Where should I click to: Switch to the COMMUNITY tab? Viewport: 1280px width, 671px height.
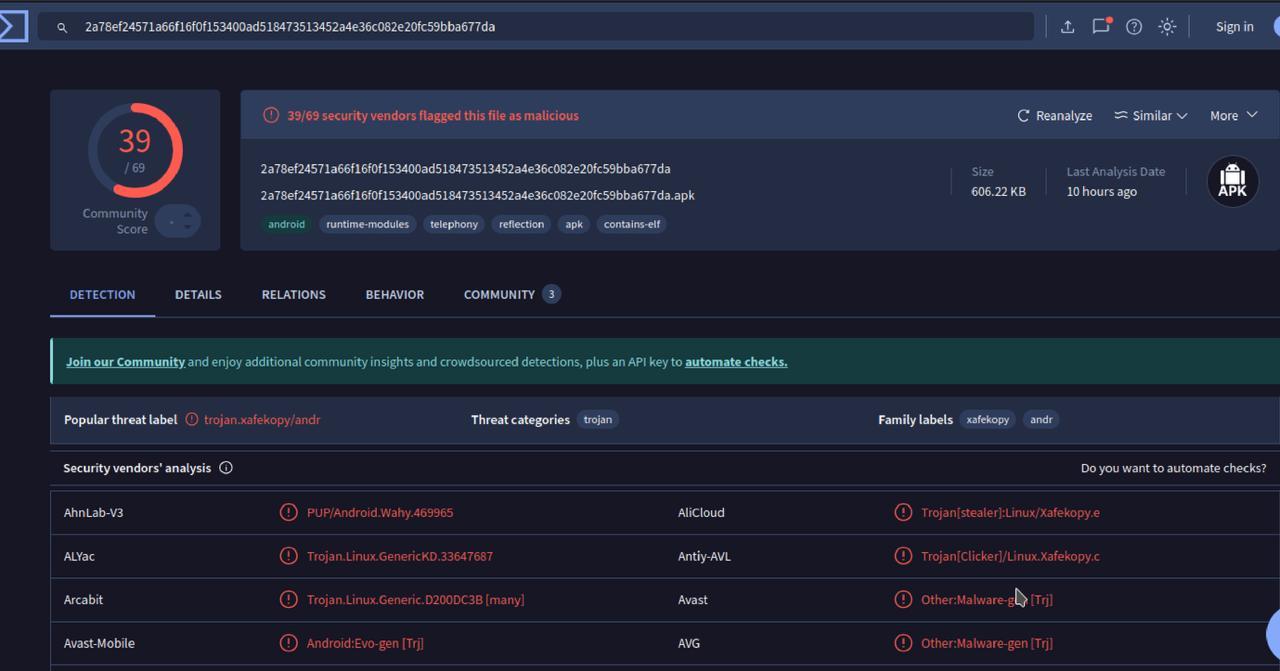click(511, 295)
